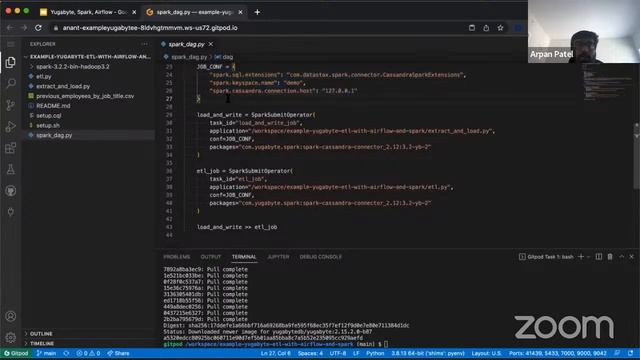Open errors and warnings count

88,353
